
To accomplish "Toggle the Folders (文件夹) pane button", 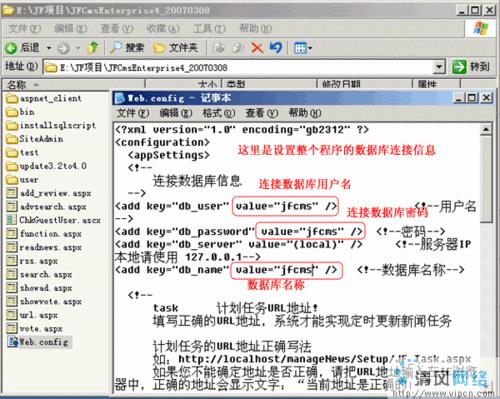I will [175, 48].
